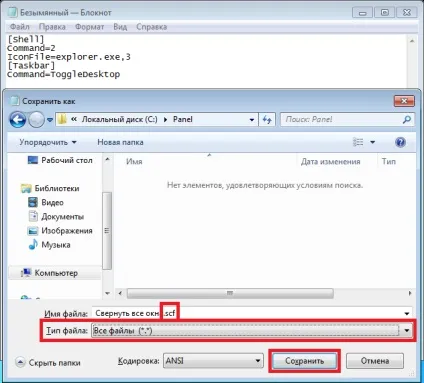Viewport: 424px width, 383px height.
Task: Click Notepad icon in title bar
Action: click(x=13, y=12)
